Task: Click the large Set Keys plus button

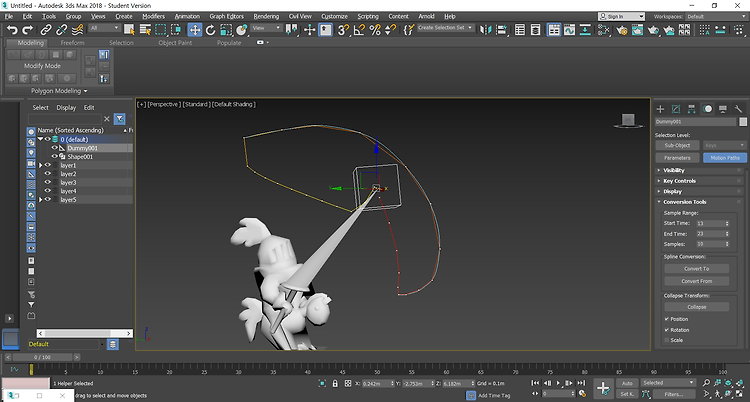Action: click(604, 388)
